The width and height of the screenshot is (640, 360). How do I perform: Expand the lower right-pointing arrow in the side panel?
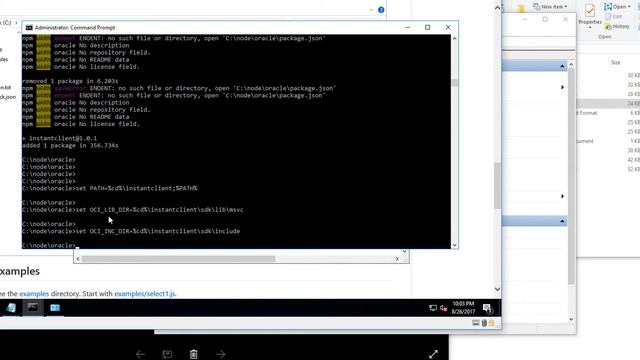pos(562,196)
